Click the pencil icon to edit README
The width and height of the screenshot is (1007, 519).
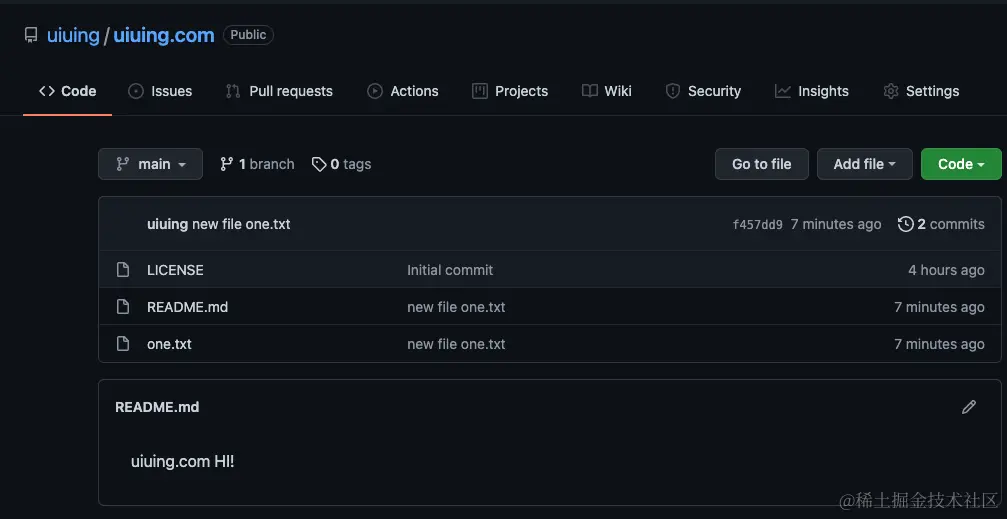coord(968,407)
